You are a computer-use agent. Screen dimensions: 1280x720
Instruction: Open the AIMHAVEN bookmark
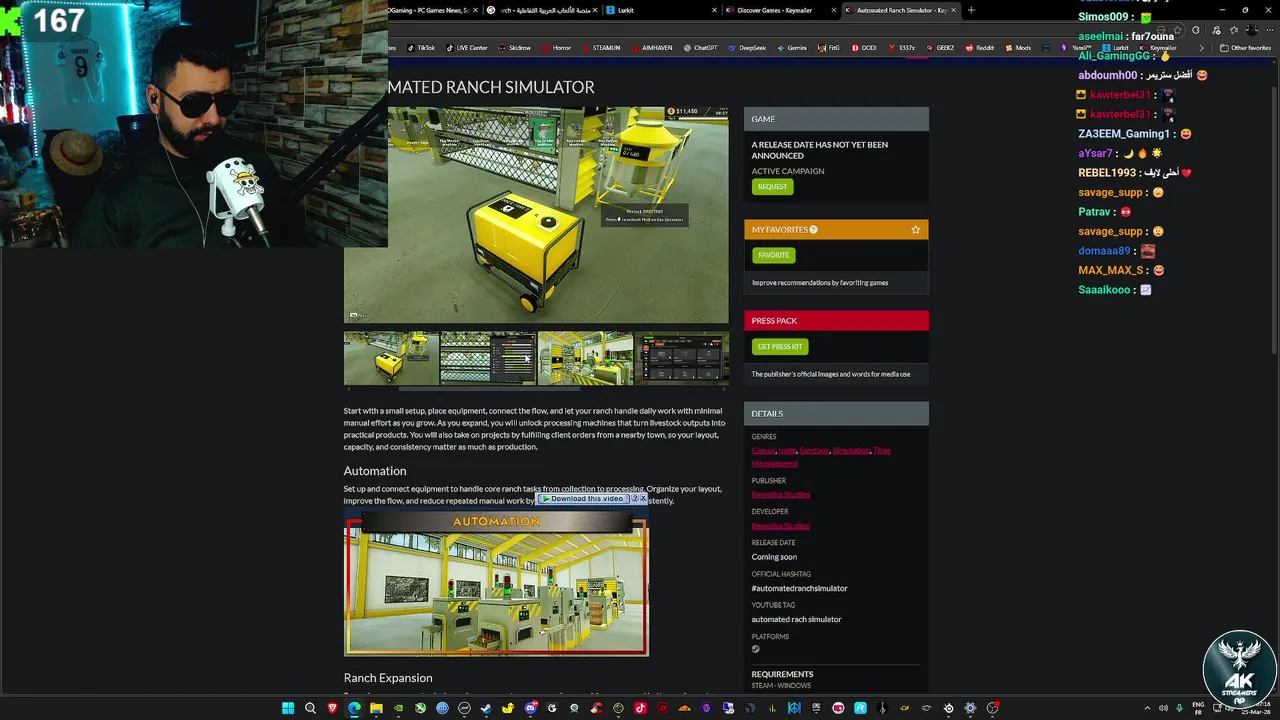click(x=651, y=48)
